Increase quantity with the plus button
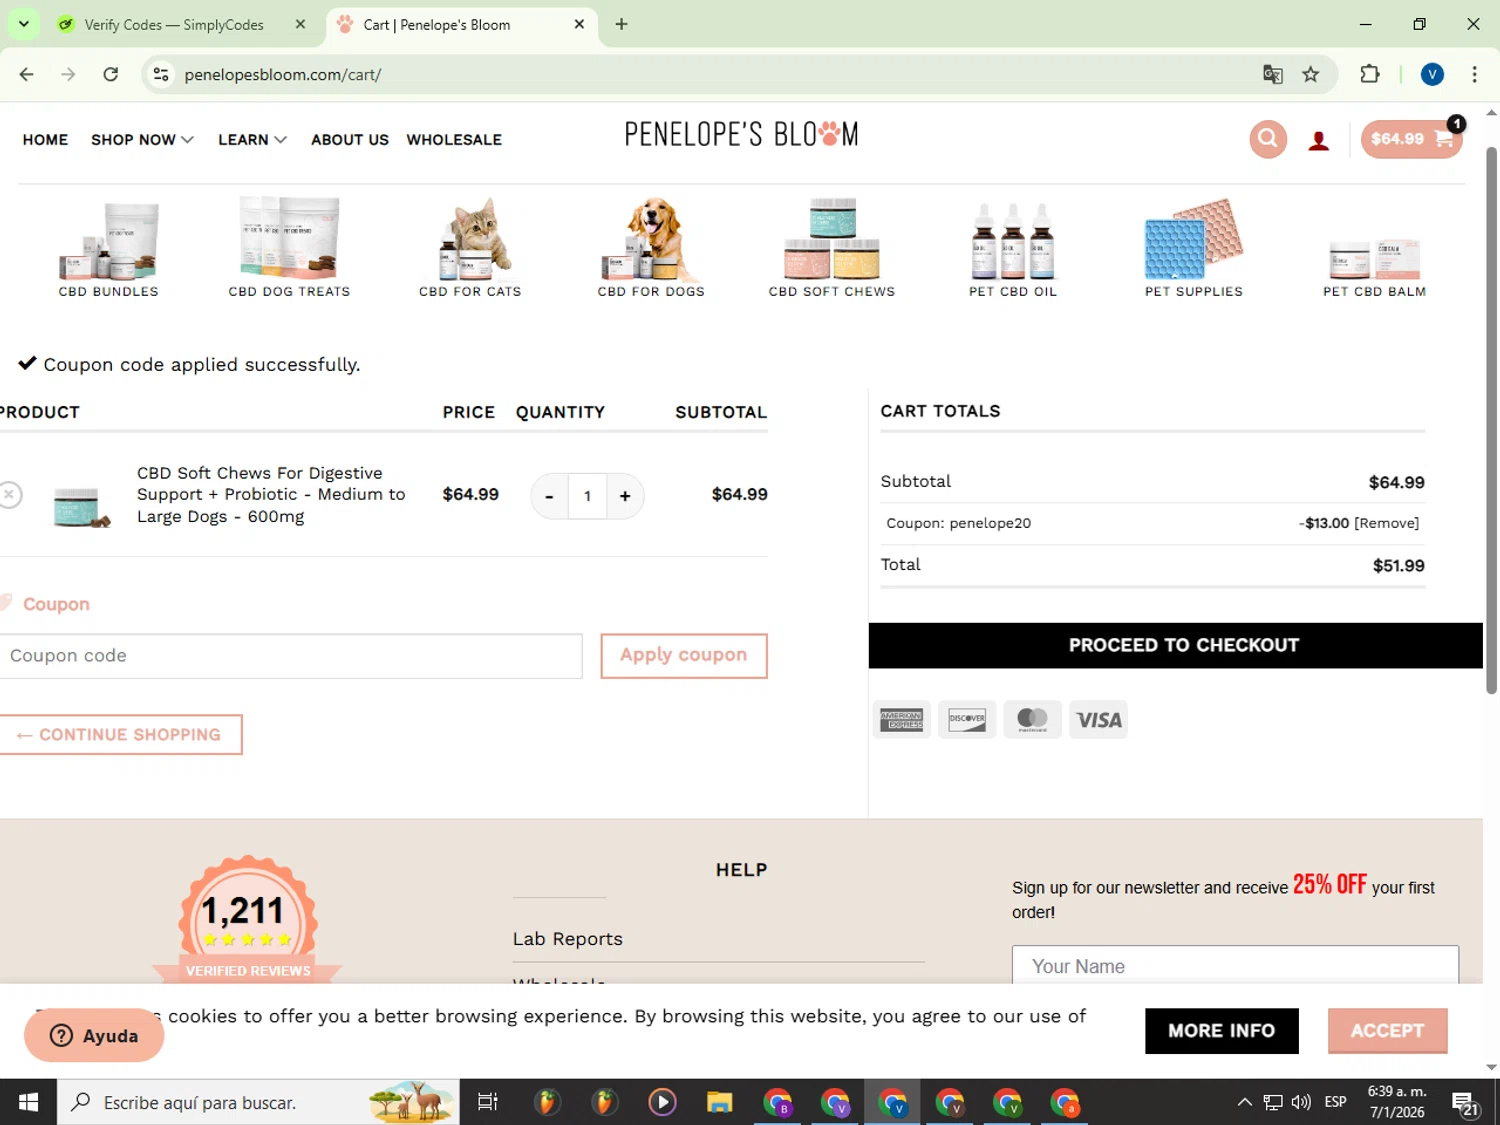The image size is (1500, 1125). click(625, 496)
